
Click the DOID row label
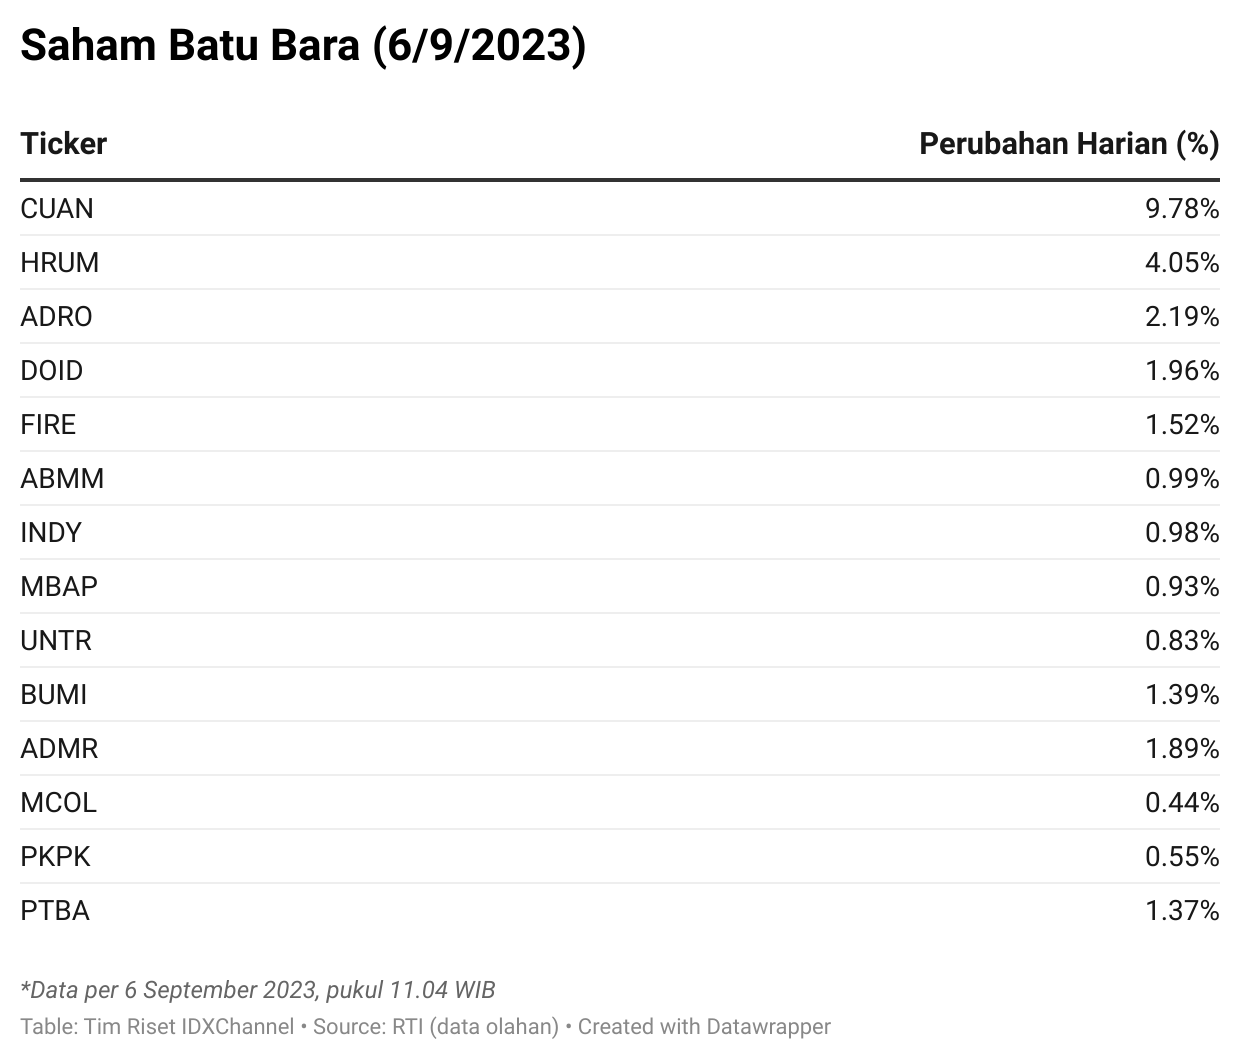pos(52,370)
